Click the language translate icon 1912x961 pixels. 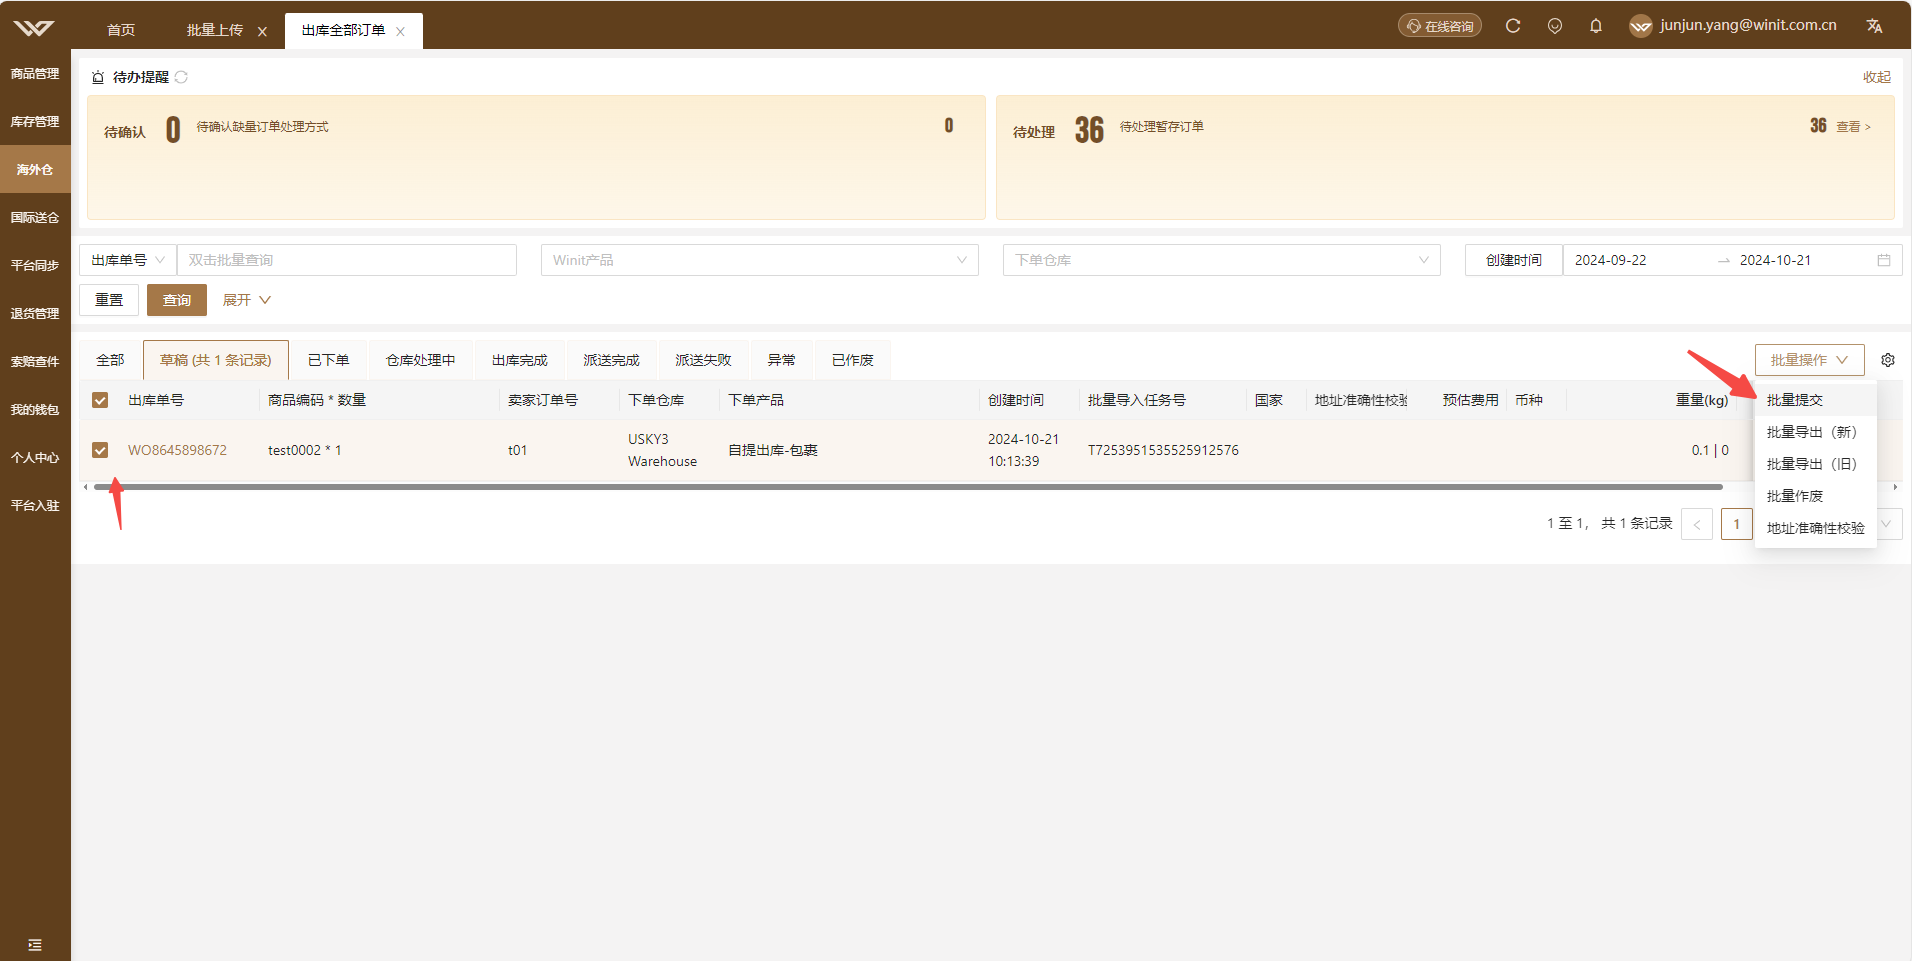pyautogui.click(x=1875, y=26)
